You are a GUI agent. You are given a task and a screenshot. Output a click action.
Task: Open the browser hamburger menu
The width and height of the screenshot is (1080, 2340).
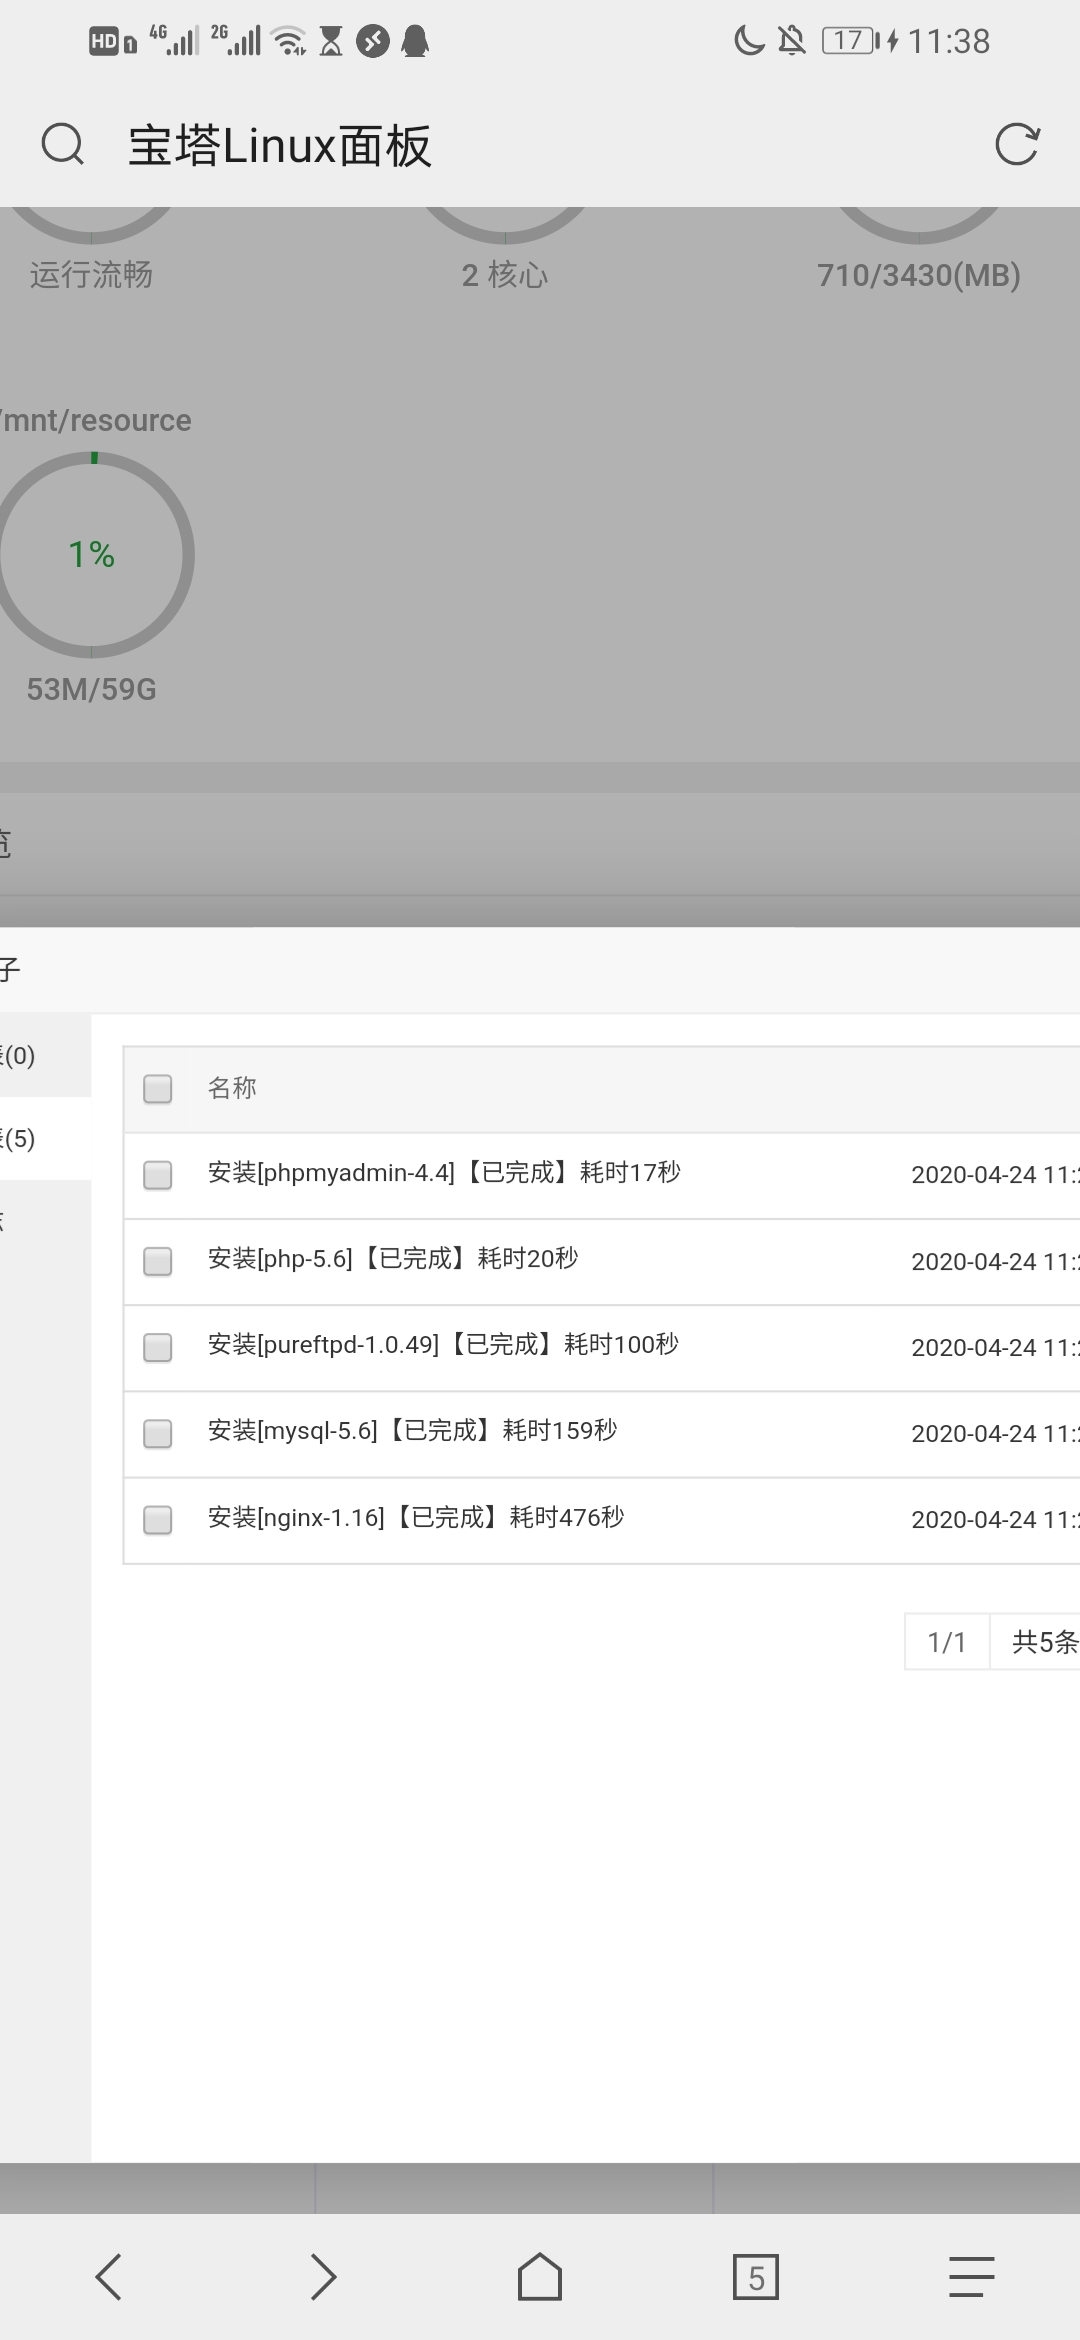(971, 2277)
